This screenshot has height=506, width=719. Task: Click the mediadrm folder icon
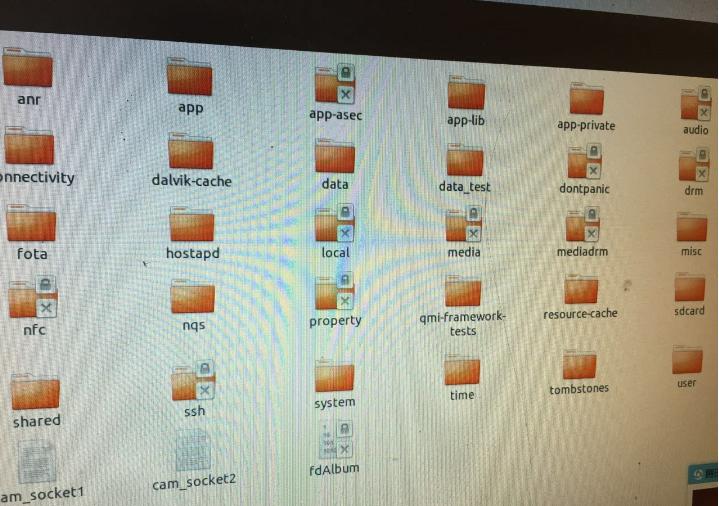click(582, 225)
